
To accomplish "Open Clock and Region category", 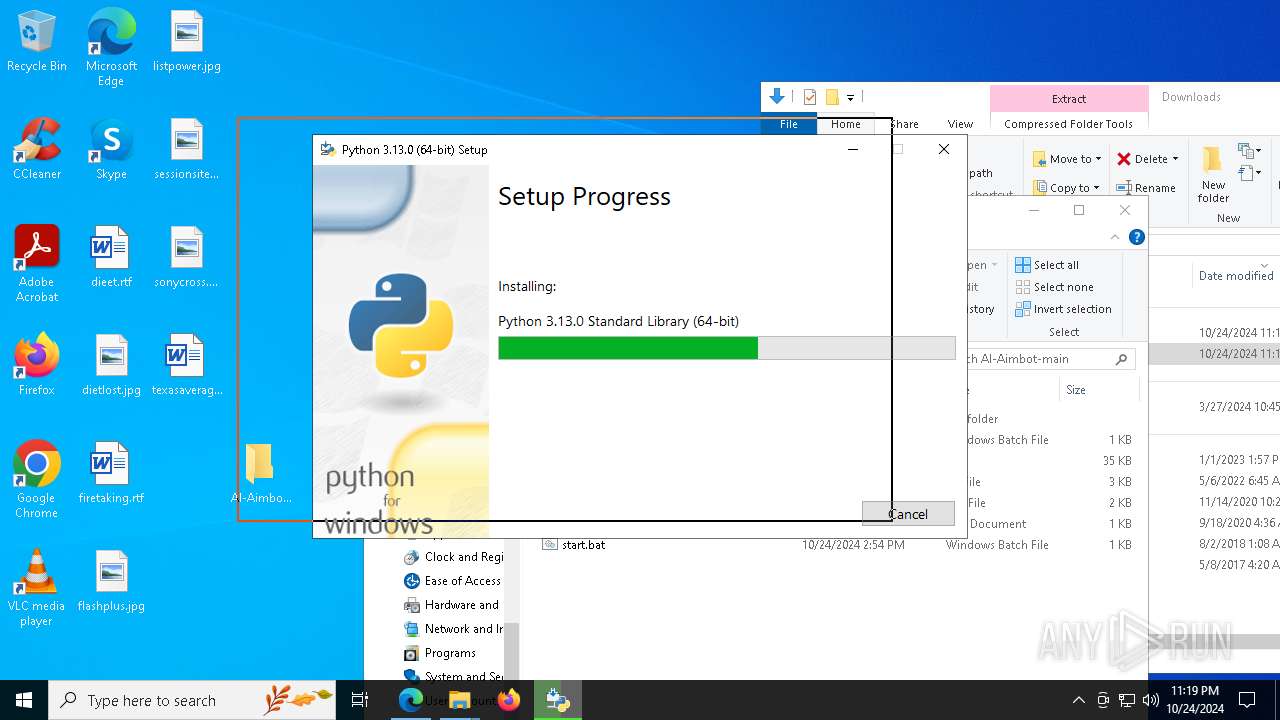I will point(453,557).
